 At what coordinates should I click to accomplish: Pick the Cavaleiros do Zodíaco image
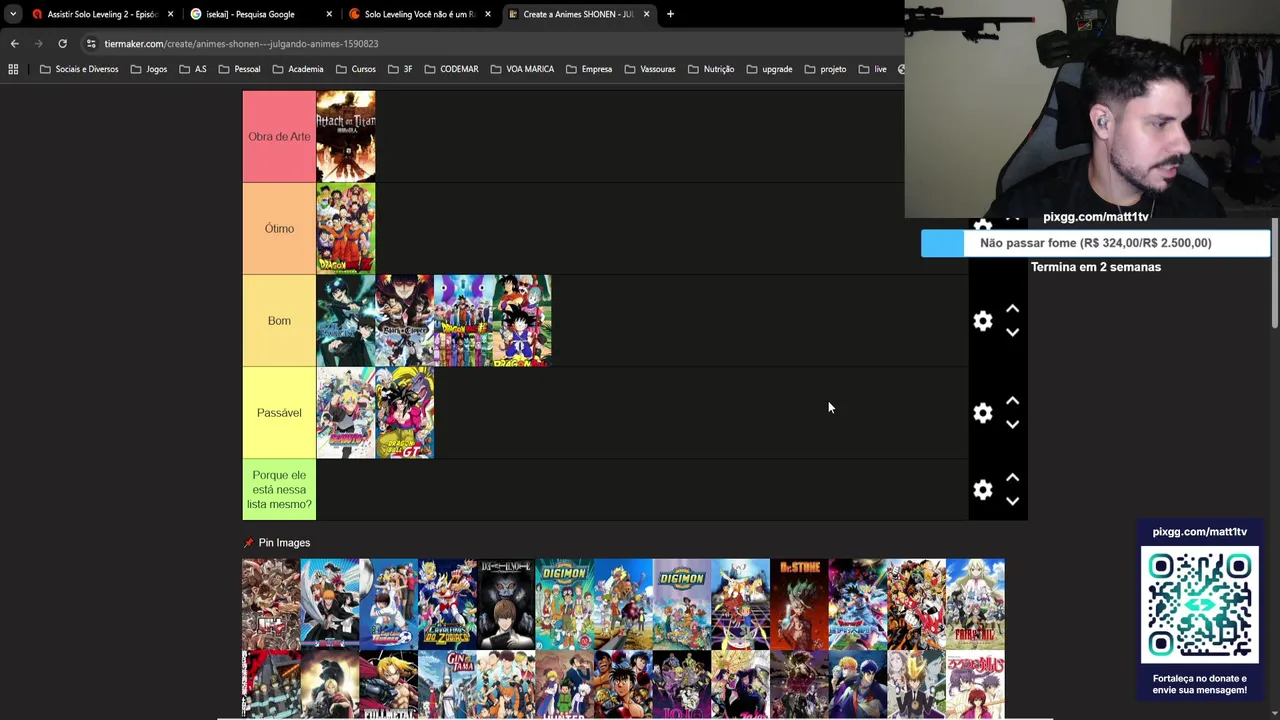(x=447, y=604)
